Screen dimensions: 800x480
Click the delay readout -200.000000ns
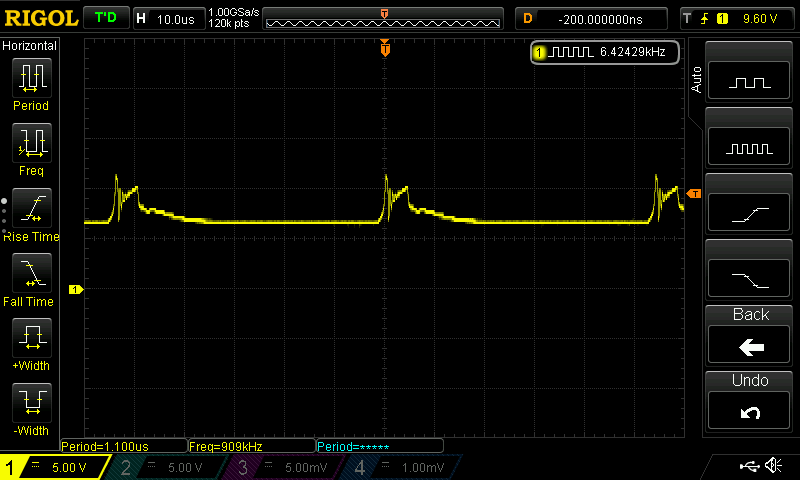(x=592, y=19)
